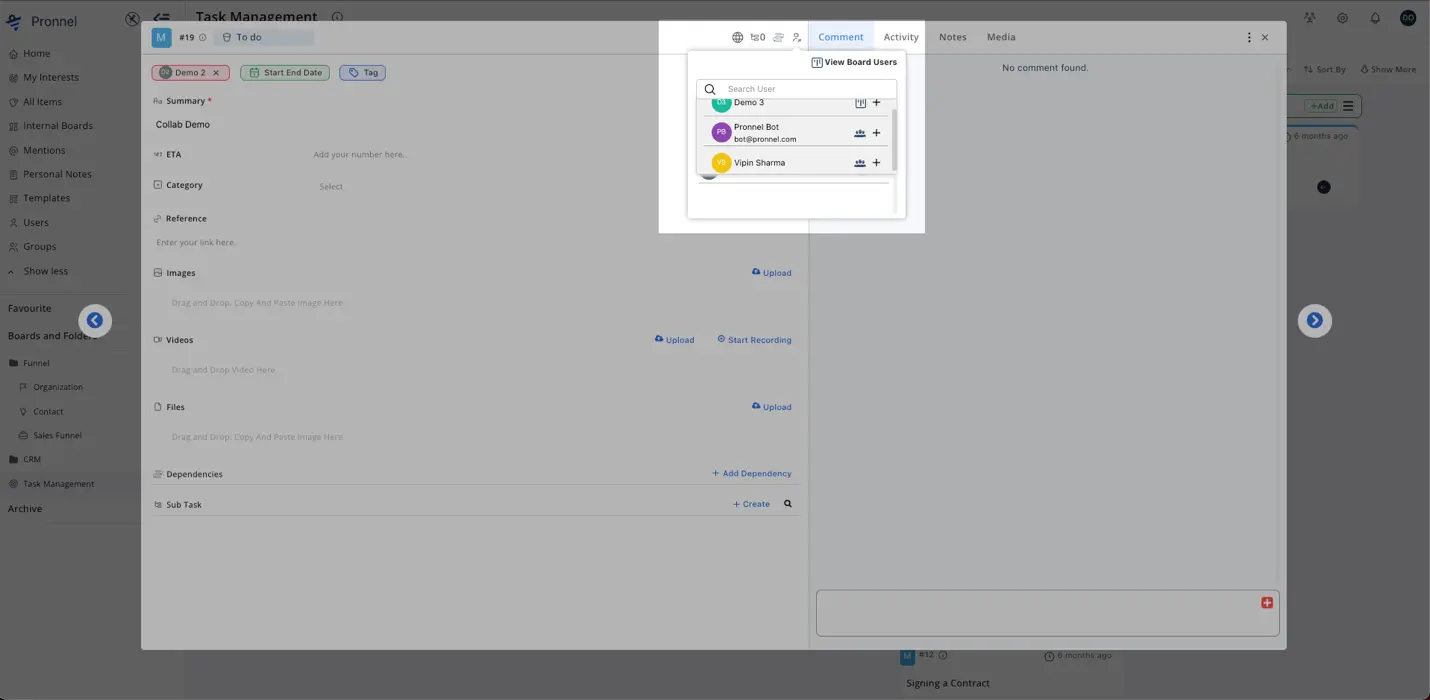Collapse sidebar with Show less
Screen dimensions: 1430x700
click(x=38, y=271)
